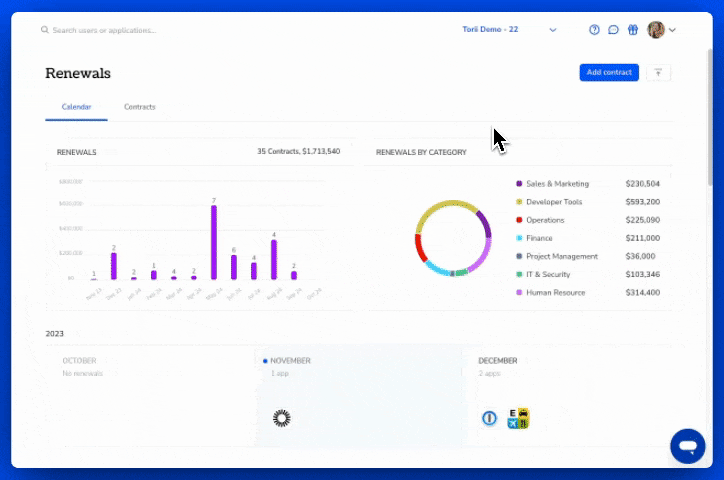Click the gift box icon
Viewport: 724px width, 480px height.
coord(633,30)
